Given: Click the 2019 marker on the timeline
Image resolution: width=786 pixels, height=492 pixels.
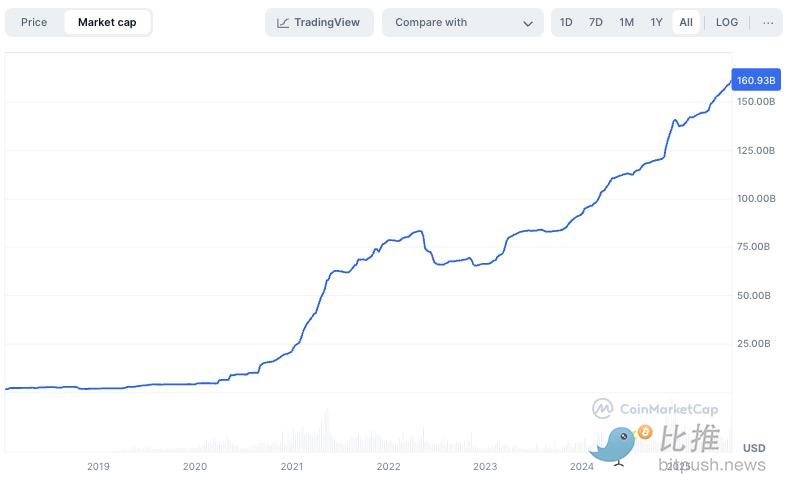Looking at the screenshot, I should (x=98, y=466).
